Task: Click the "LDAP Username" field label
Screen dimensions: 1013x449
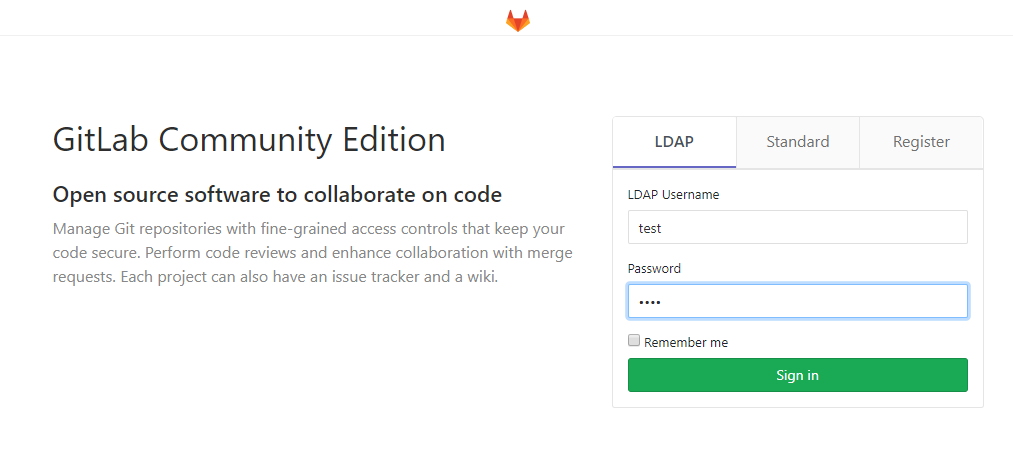Action: click(x=673, y=194)
